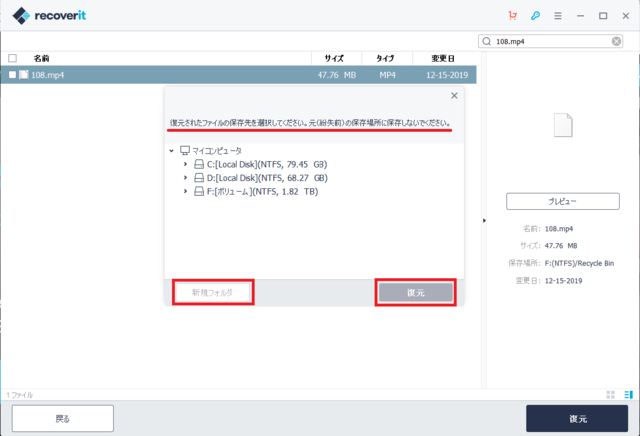Open the shopping cart purchase icon

(x=513, y=16)
